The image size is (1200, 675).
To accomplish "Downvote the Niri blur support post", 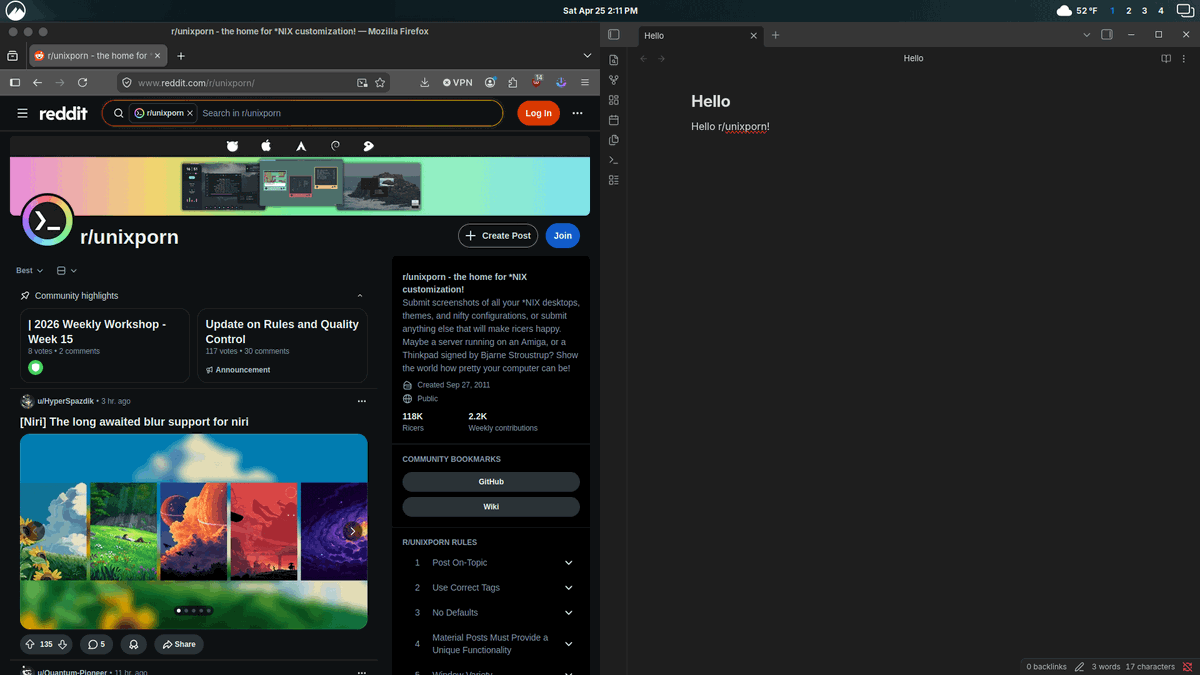I will pos(61,644).
